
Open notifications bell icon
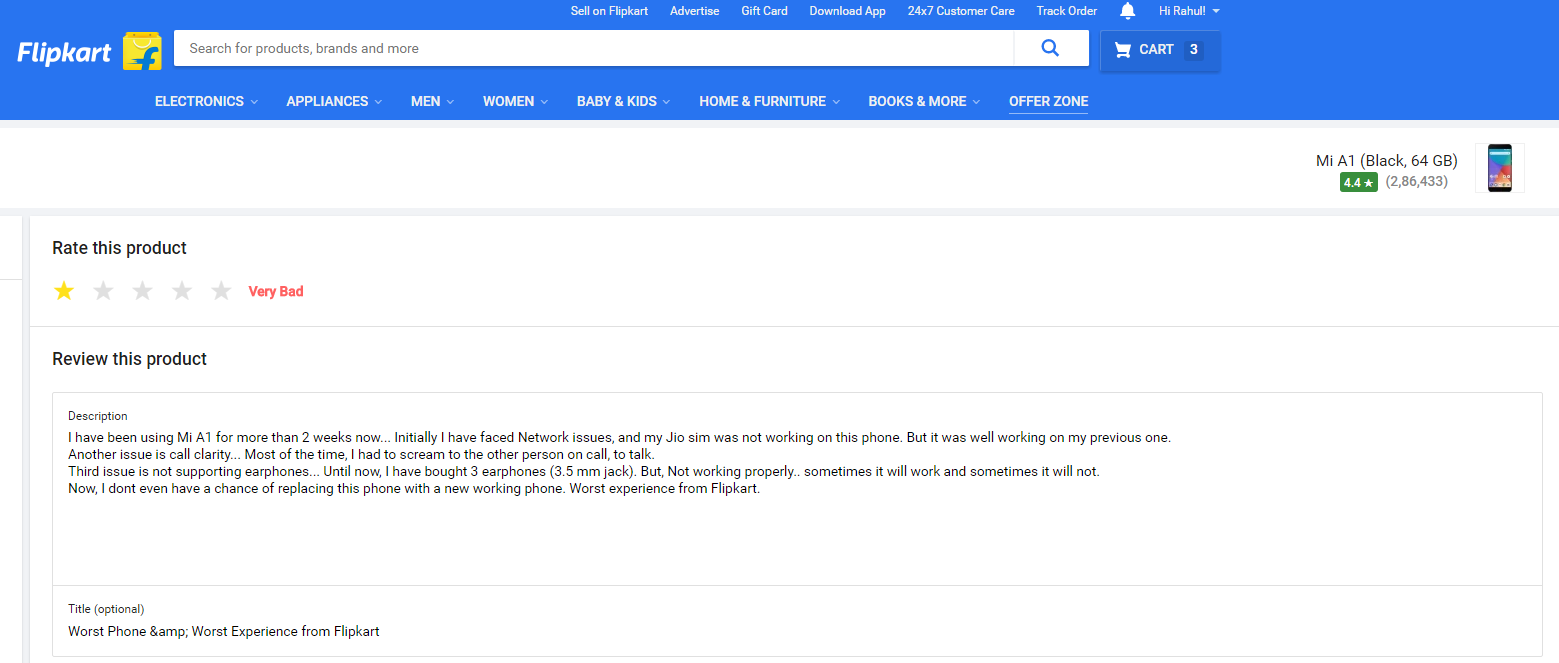[x=1128, y=11]
